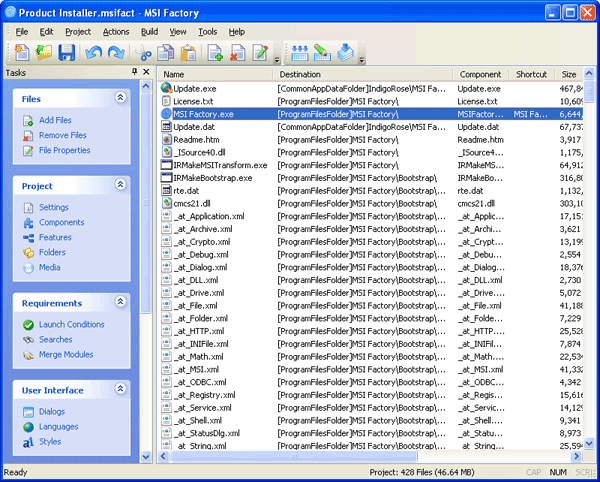
Task: Click the Merge Modules icon
Action: tap(28, 355)
